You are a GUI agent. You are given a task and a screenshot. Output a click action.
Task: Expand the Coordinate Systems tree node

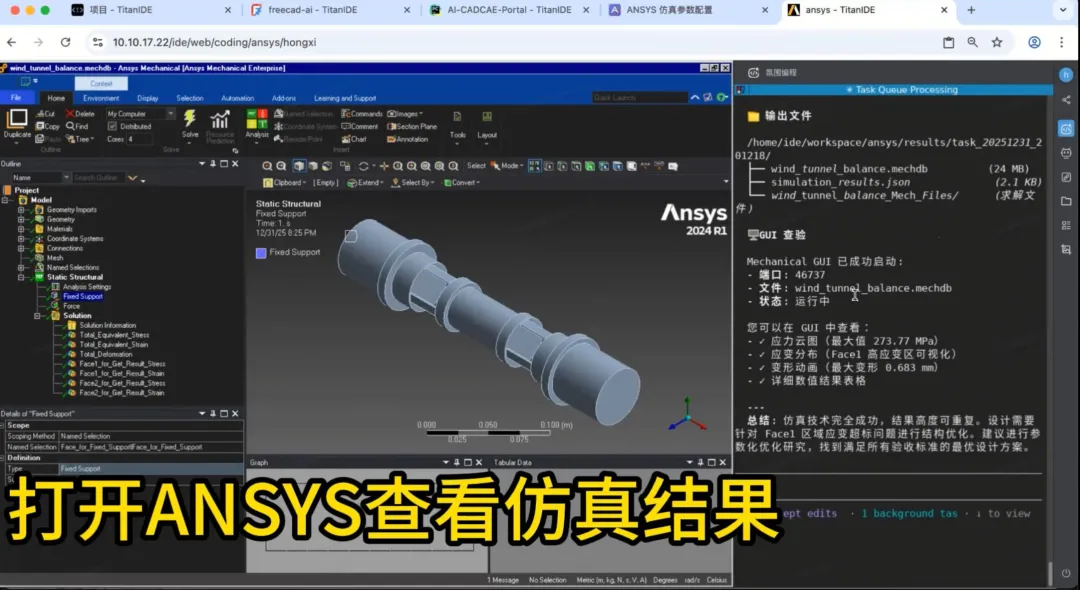pos(21,238)
